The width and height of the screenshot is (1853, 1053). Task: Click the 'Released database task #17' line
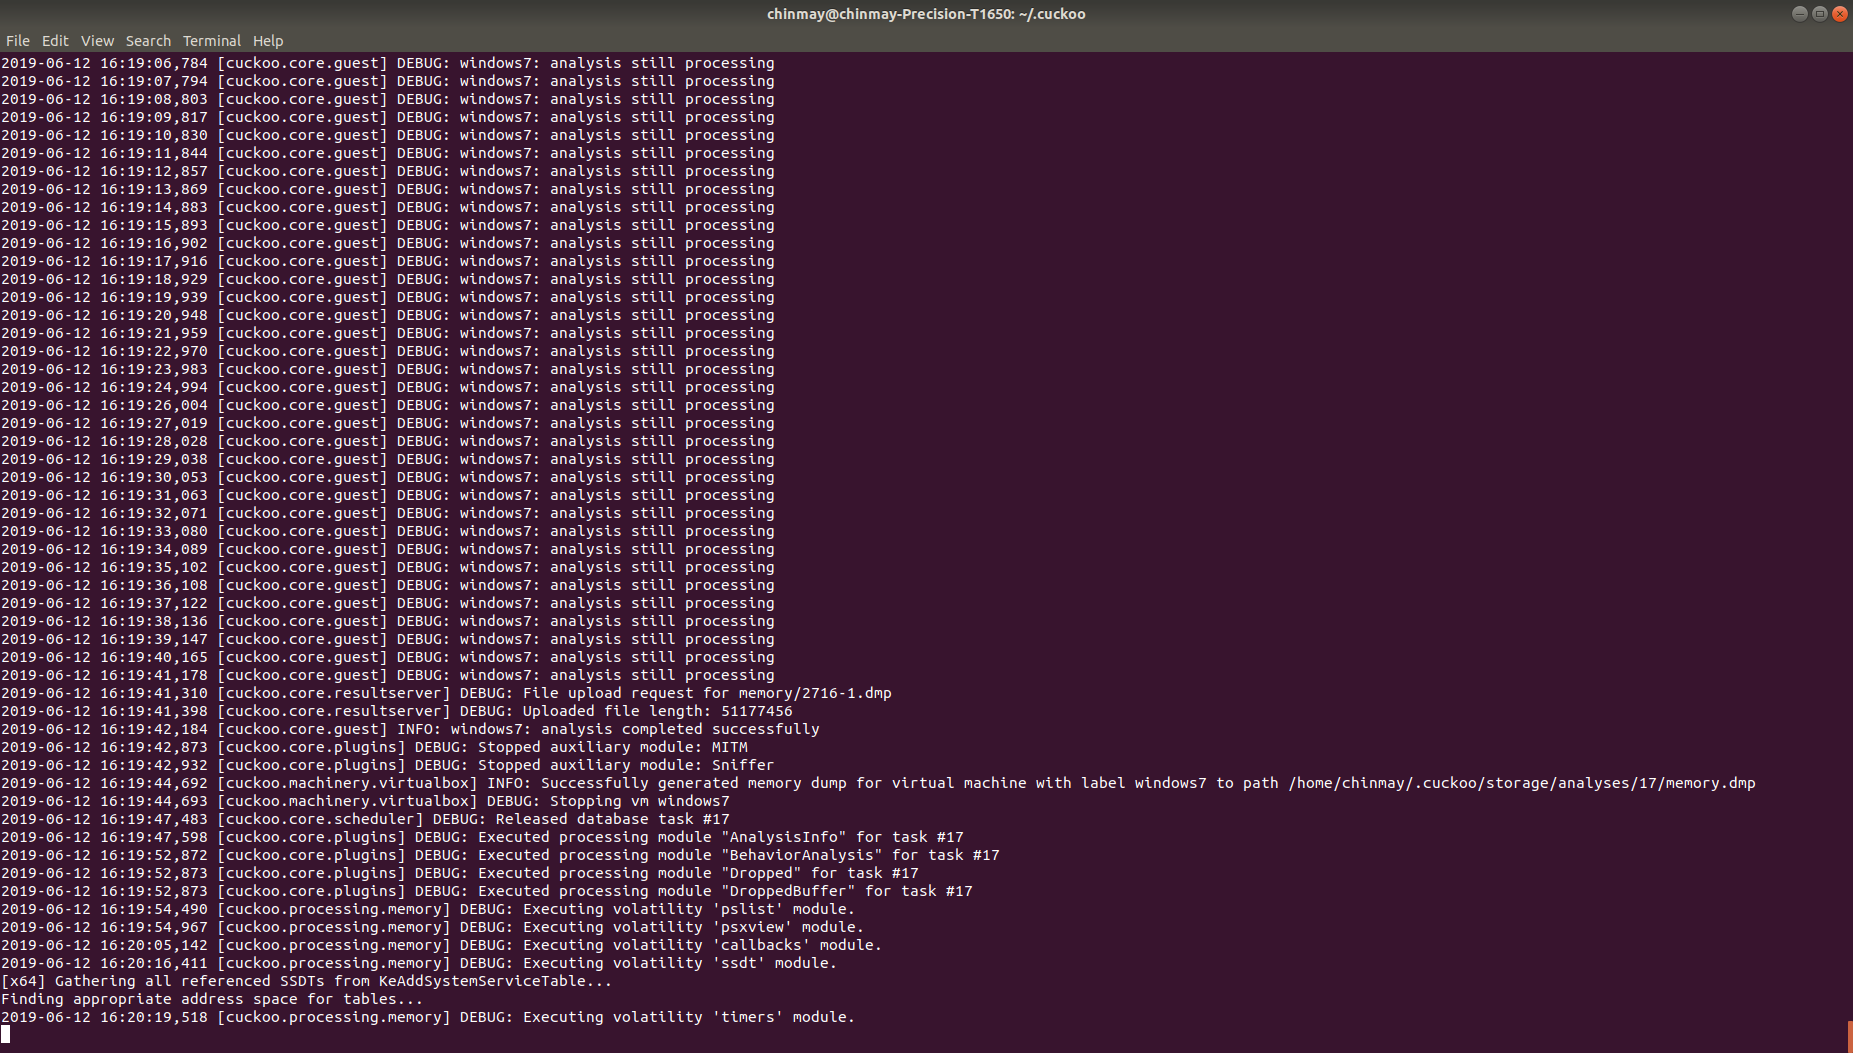click(345, 819)
